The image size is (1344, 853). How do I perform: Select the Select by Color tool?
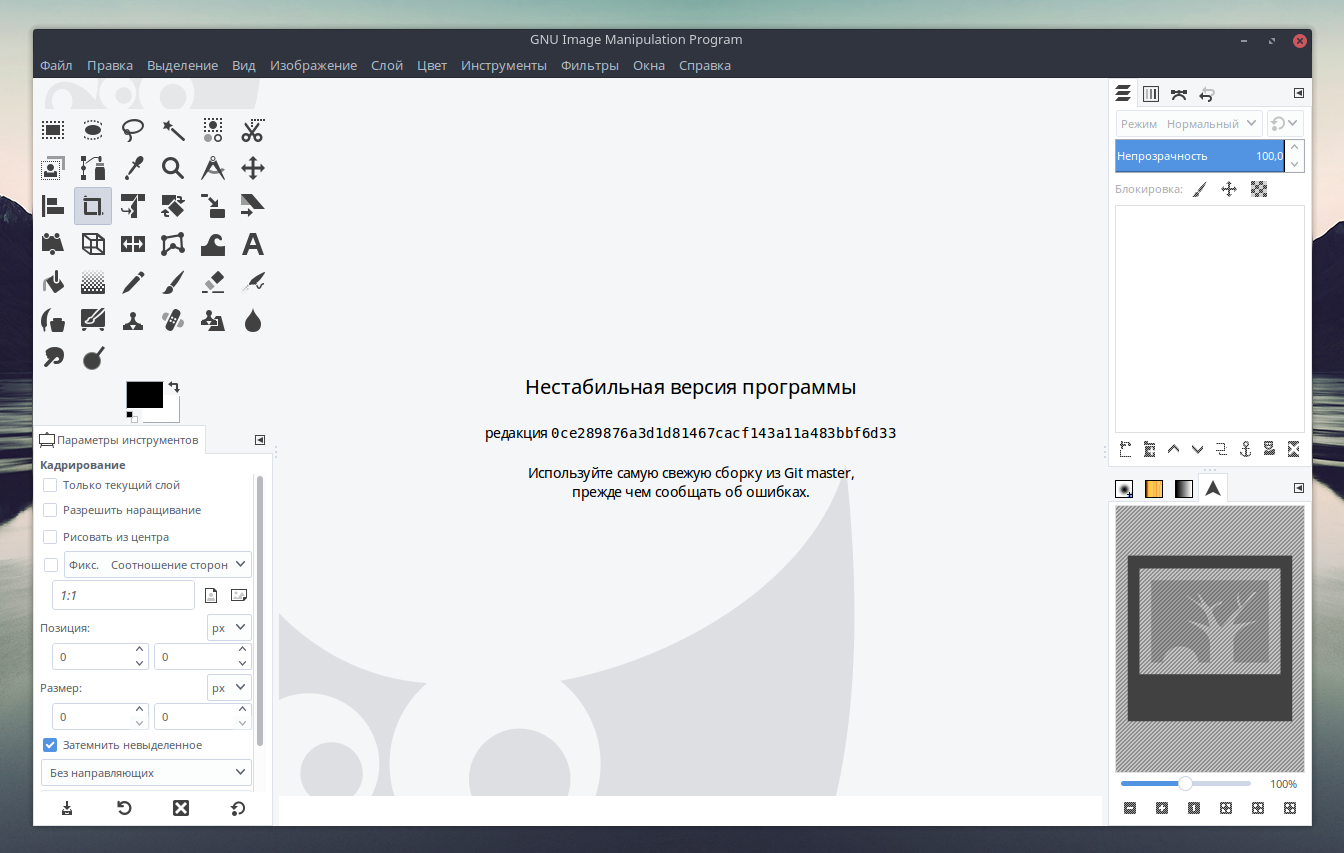[213, 129]
